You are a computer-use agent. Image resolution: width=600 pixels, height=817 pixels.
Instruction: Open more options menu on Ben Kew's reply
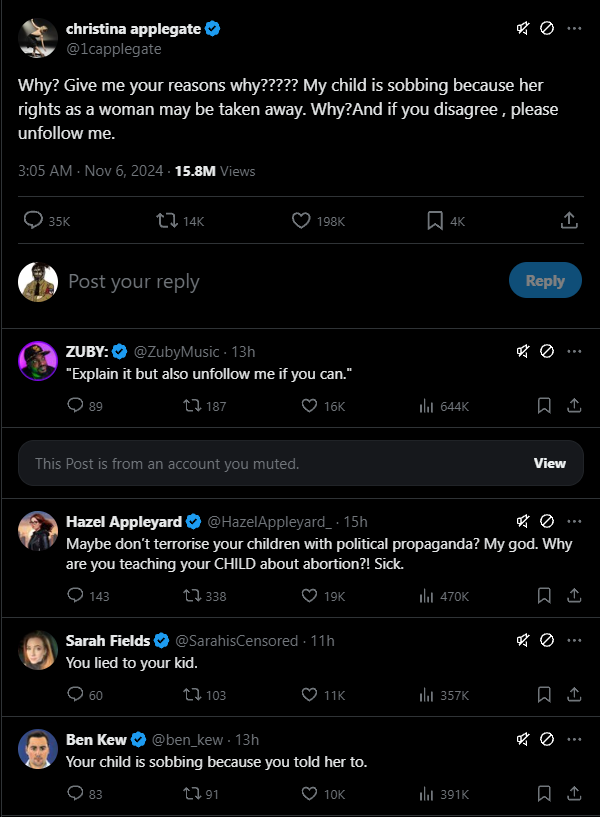pos(574,740)
